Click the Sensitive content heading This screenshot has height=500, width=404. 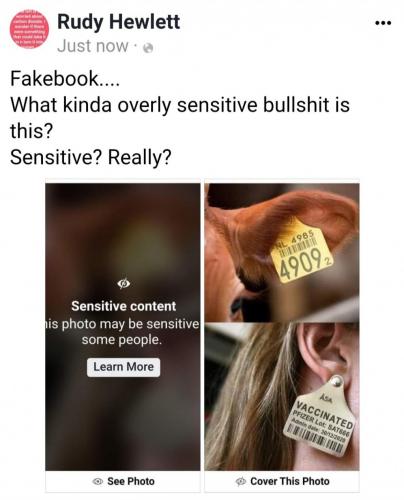click(x=124, y=306)
